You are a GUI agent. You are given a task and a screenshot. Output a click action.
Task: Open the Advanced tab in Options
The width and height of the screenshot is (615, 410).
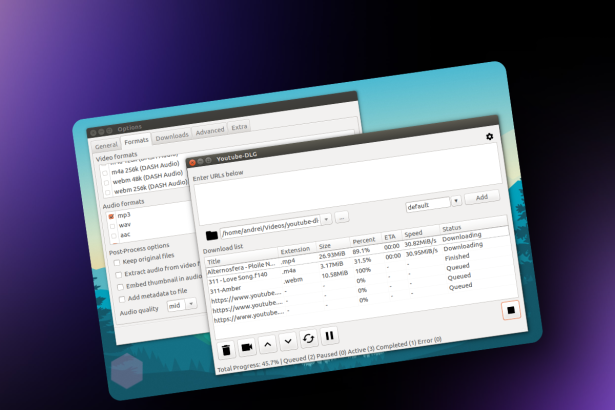point(210,131)
